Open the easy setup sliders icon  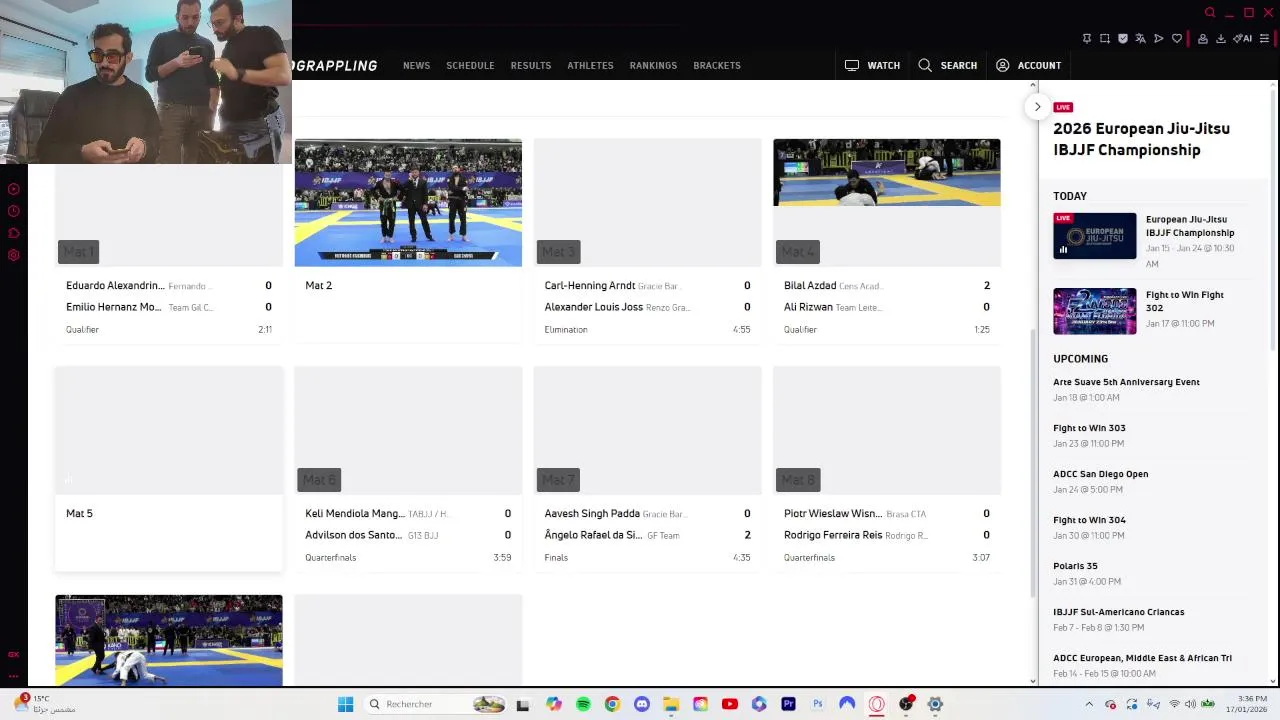coord(1264,39)
